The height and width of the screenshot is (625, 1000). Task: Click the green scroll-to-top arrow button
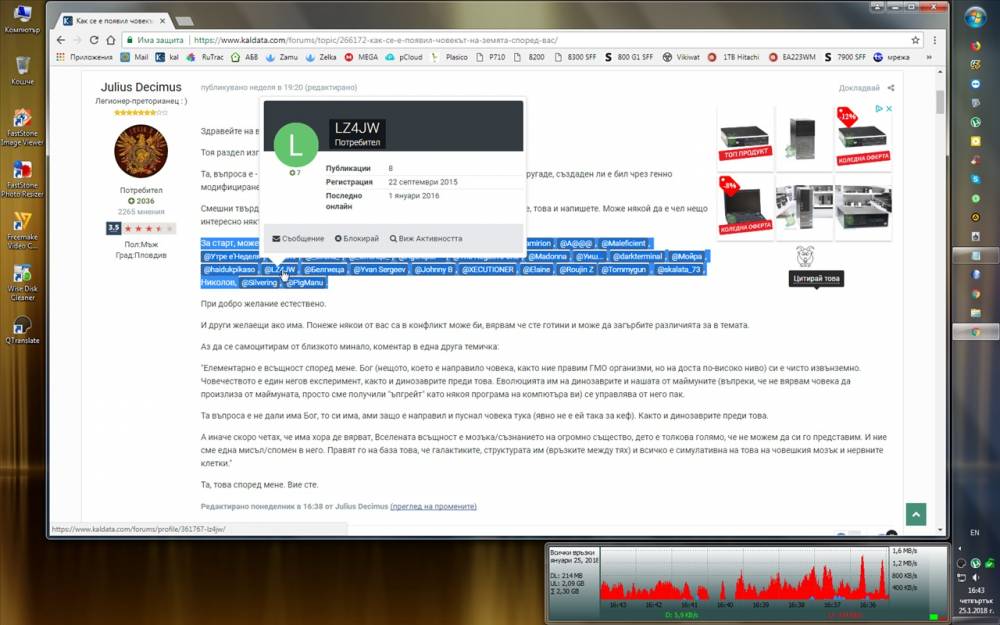tap(916, 514)
